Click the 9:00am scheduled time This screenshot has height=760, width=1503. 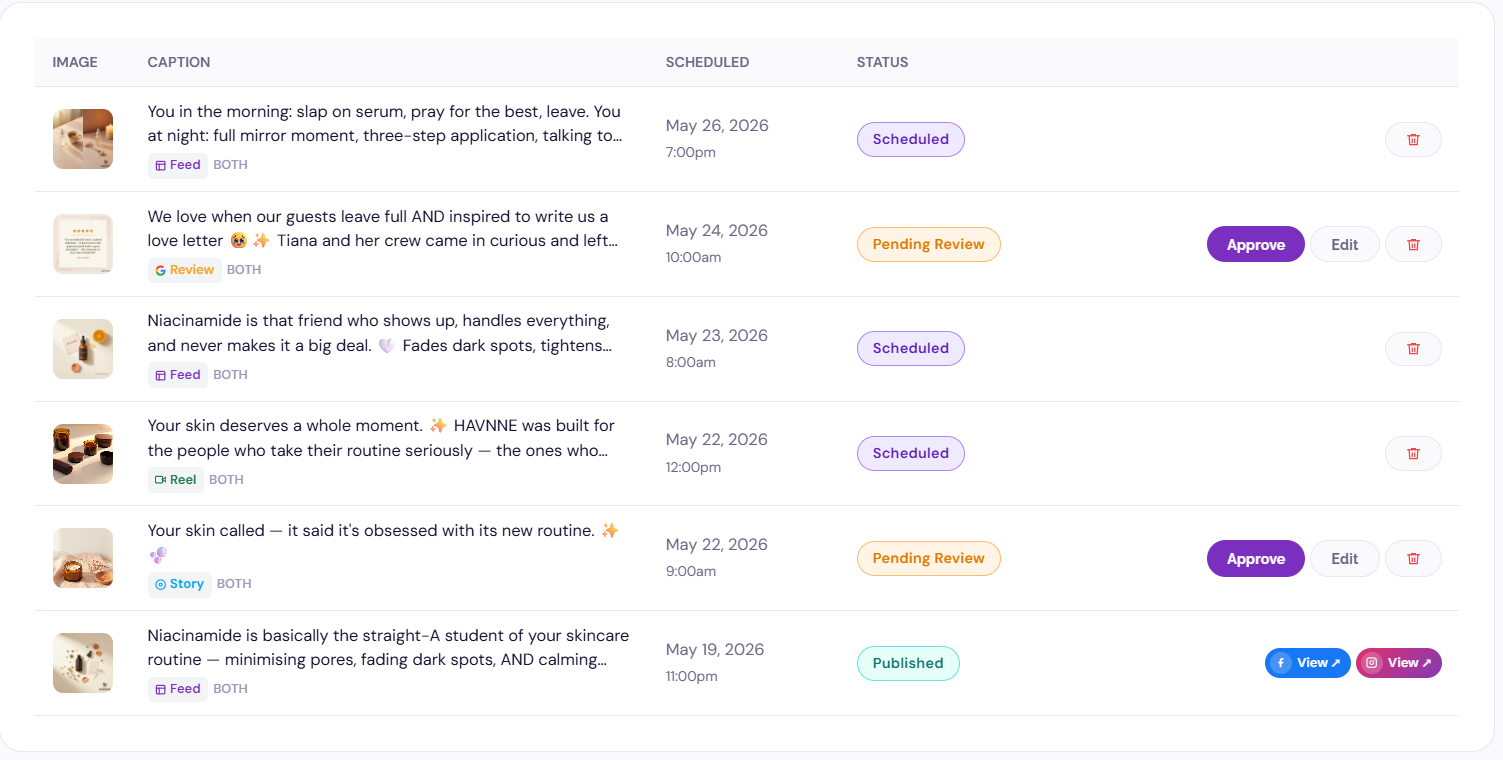click(691, 572)
